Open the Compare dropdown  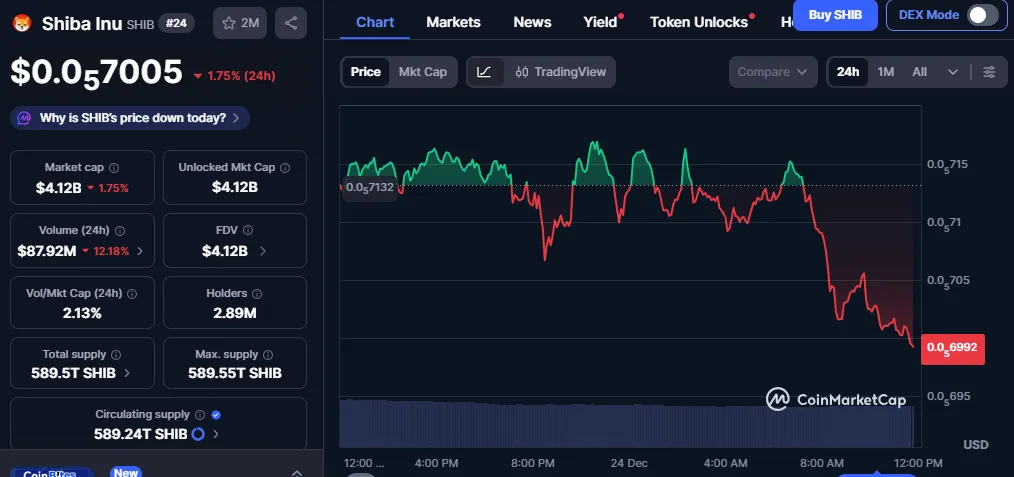tap(773, 72)
